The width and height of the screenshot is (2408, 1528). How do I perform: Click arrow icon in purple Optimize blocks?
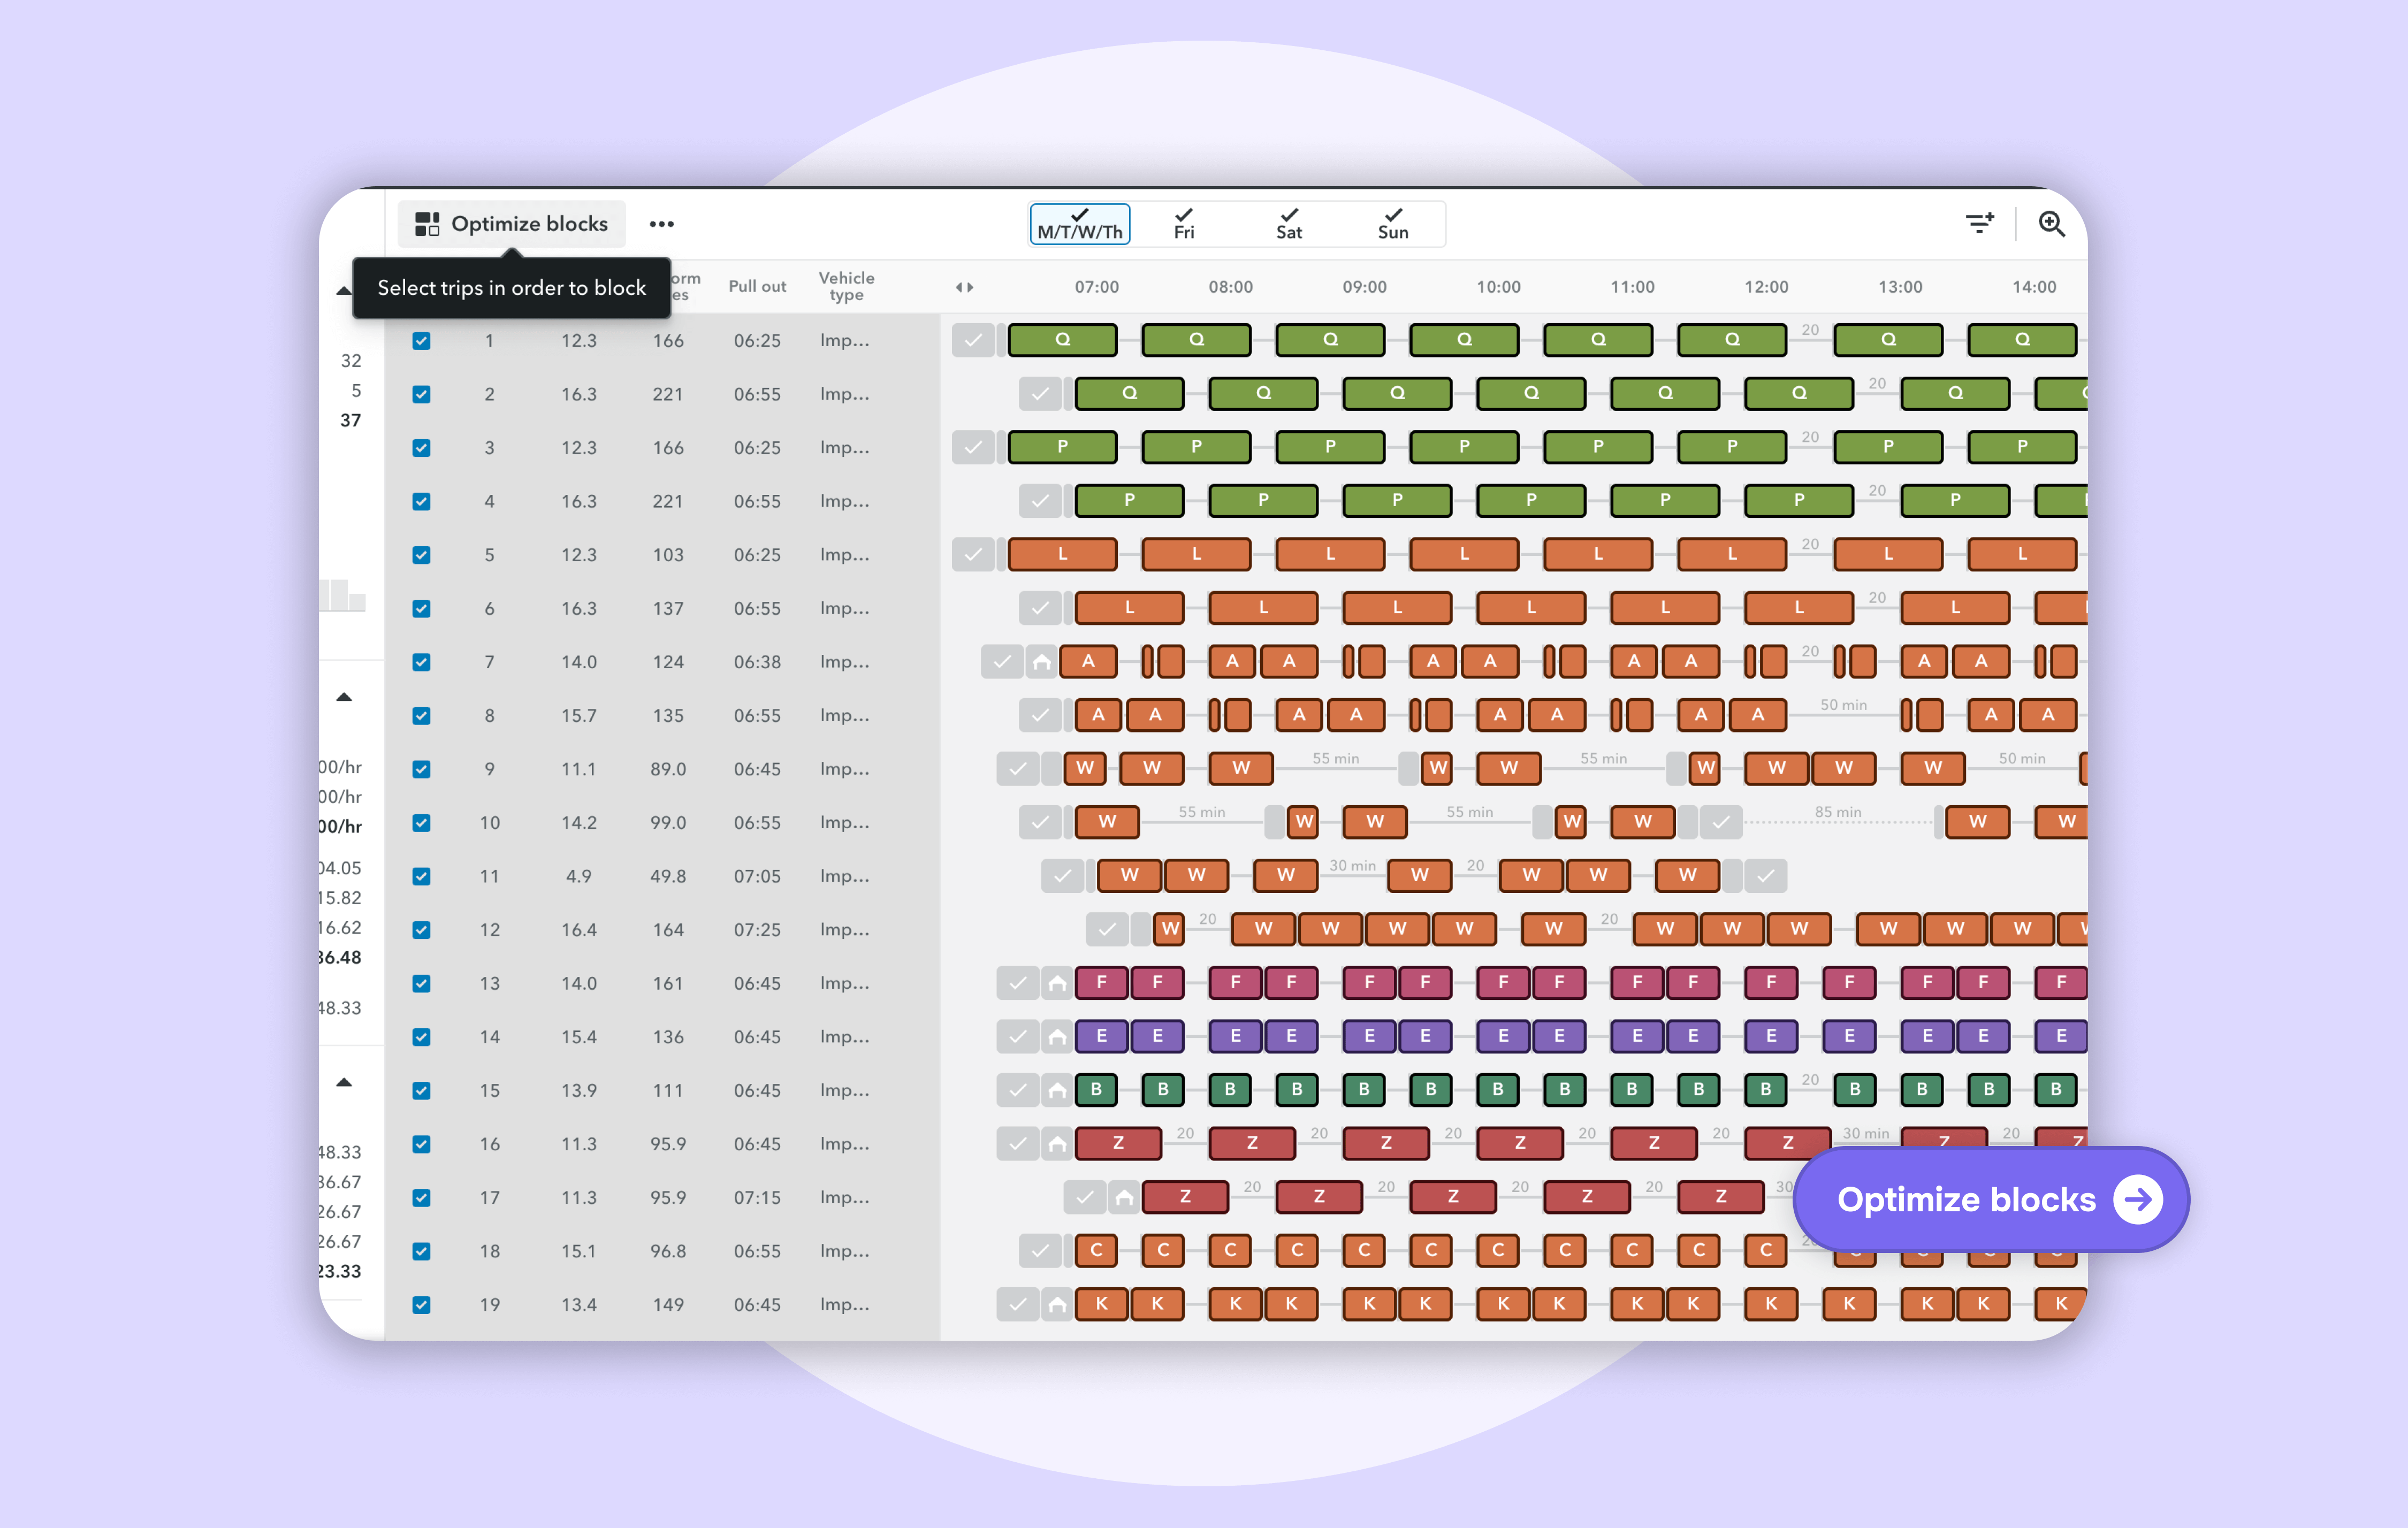[x=2137, y=1199]
